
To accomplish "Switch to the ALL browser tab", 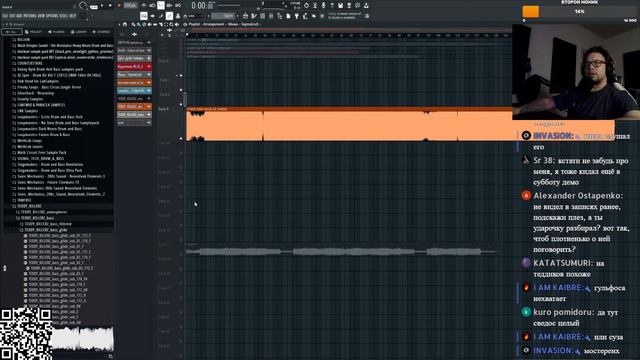I will coord(12,32).
